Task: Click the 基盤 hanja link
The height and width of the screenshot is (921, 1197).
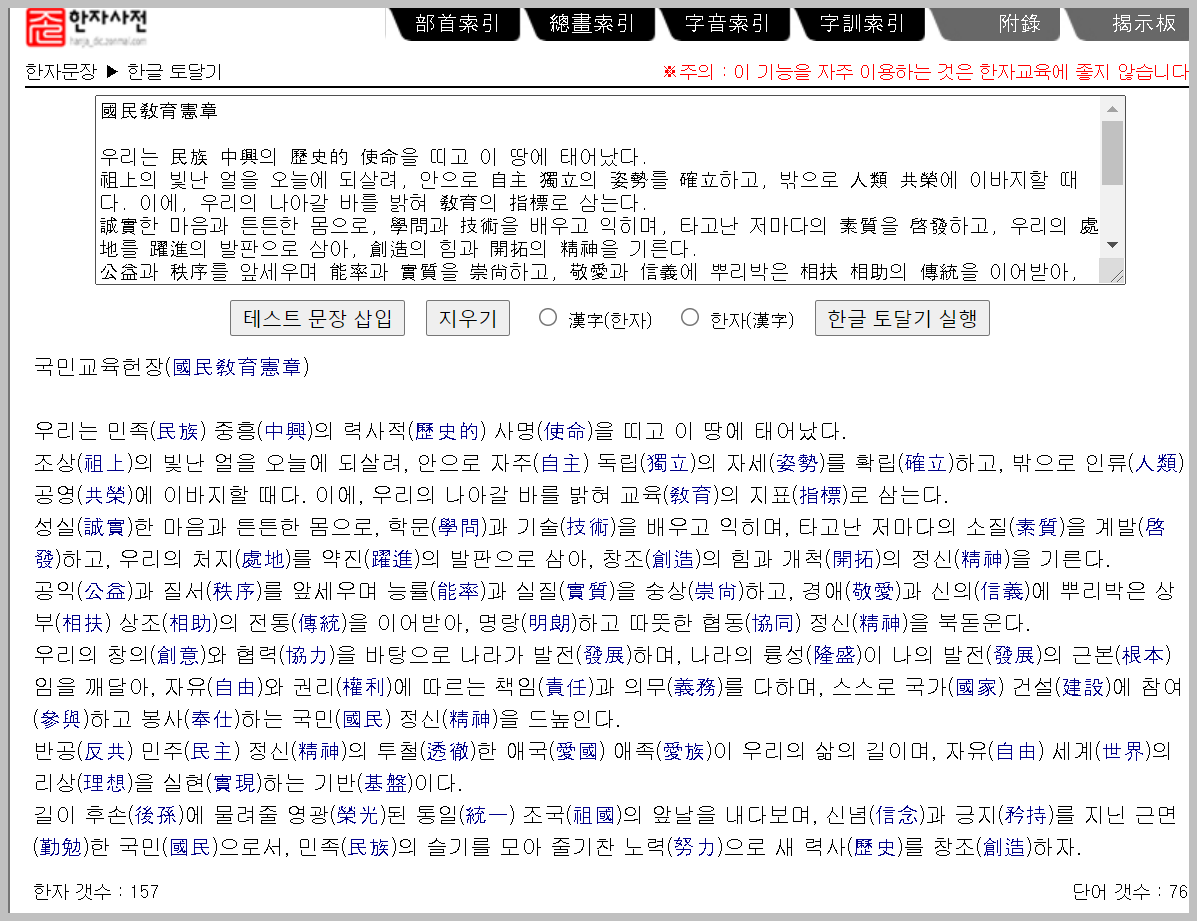Action: (385, 784)
